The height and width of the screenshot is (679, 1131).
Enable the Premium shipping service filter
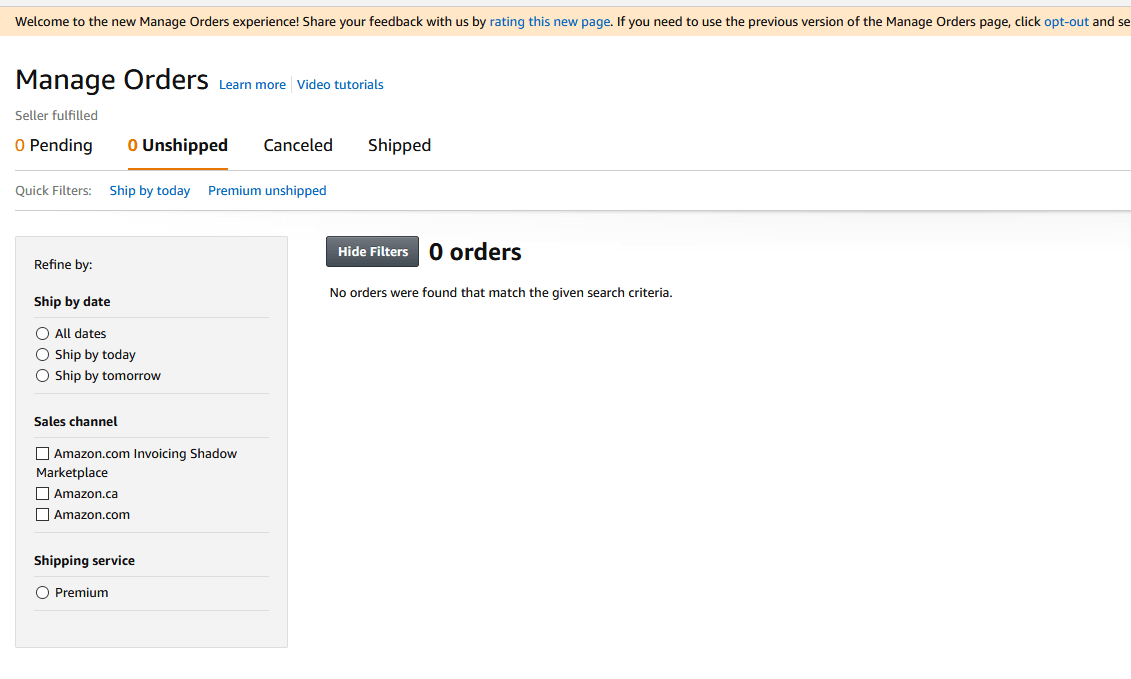tap(42, 592)
